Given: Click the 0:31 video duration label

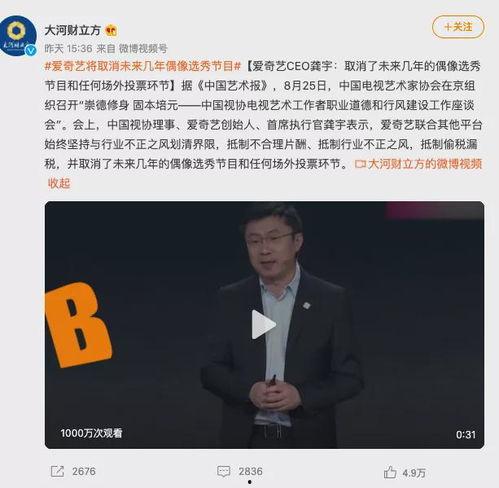Looking at the screenshot, I should (466, 435).
